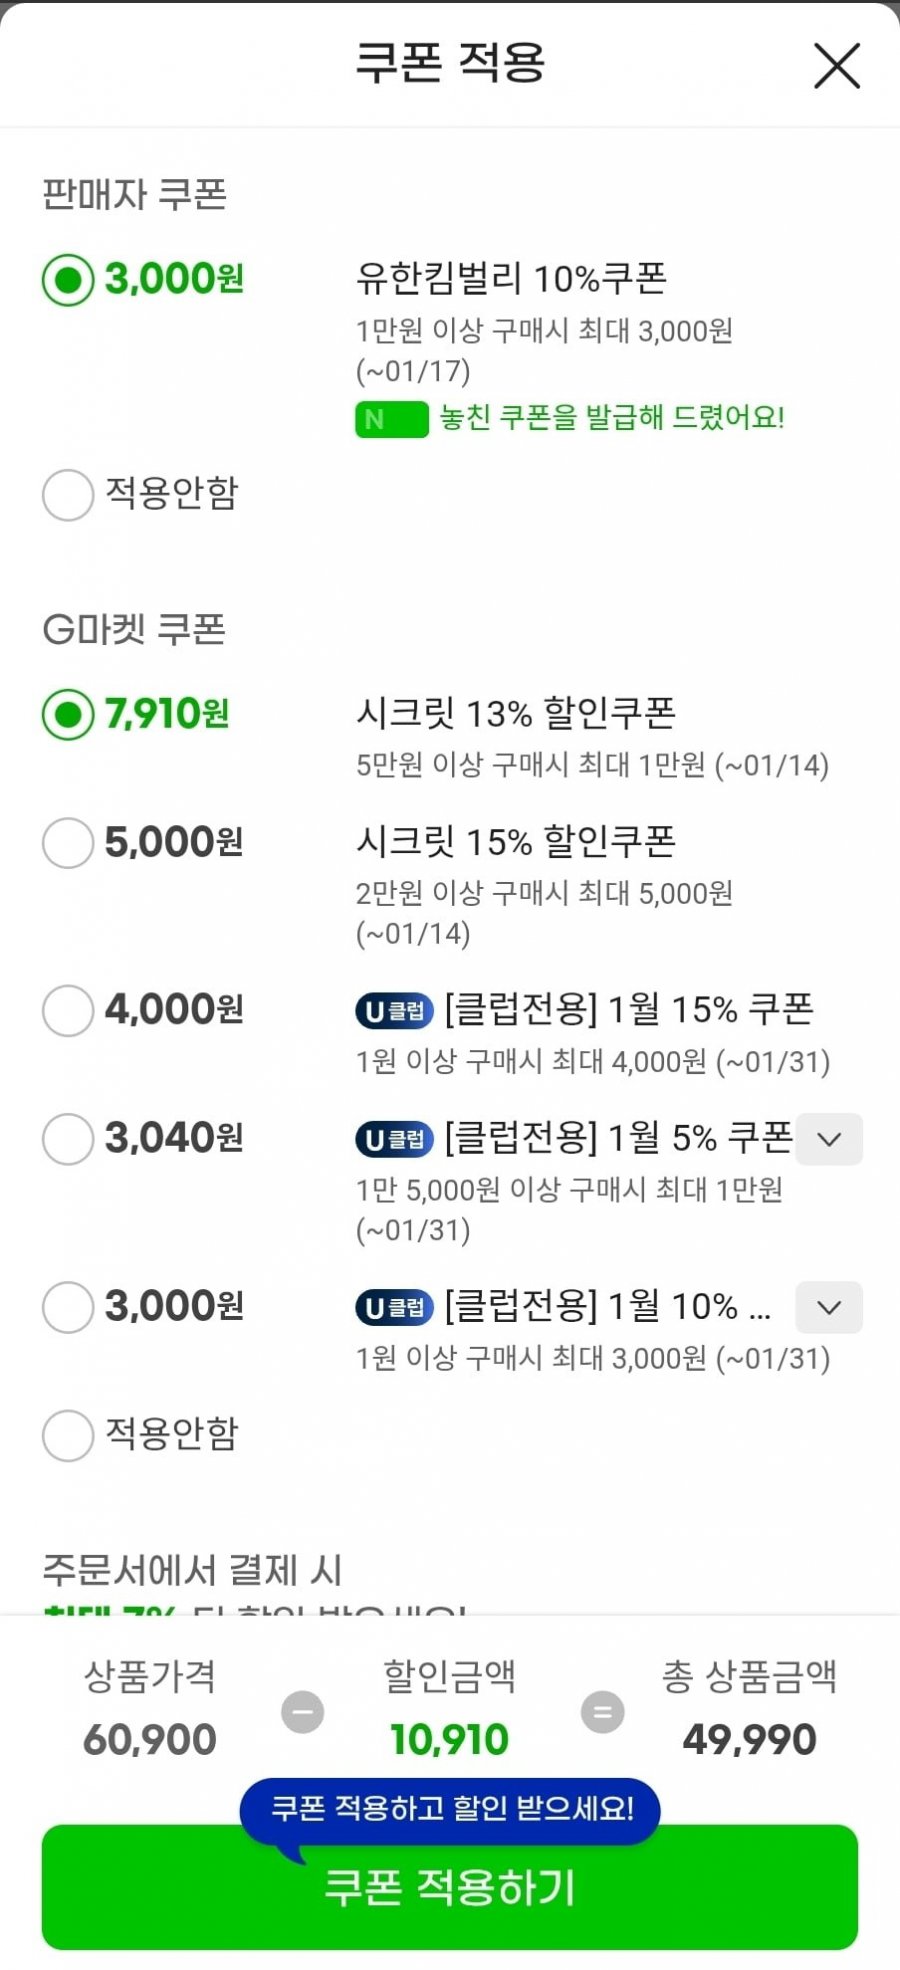Tap the equals circle icon

(602, 1711)
